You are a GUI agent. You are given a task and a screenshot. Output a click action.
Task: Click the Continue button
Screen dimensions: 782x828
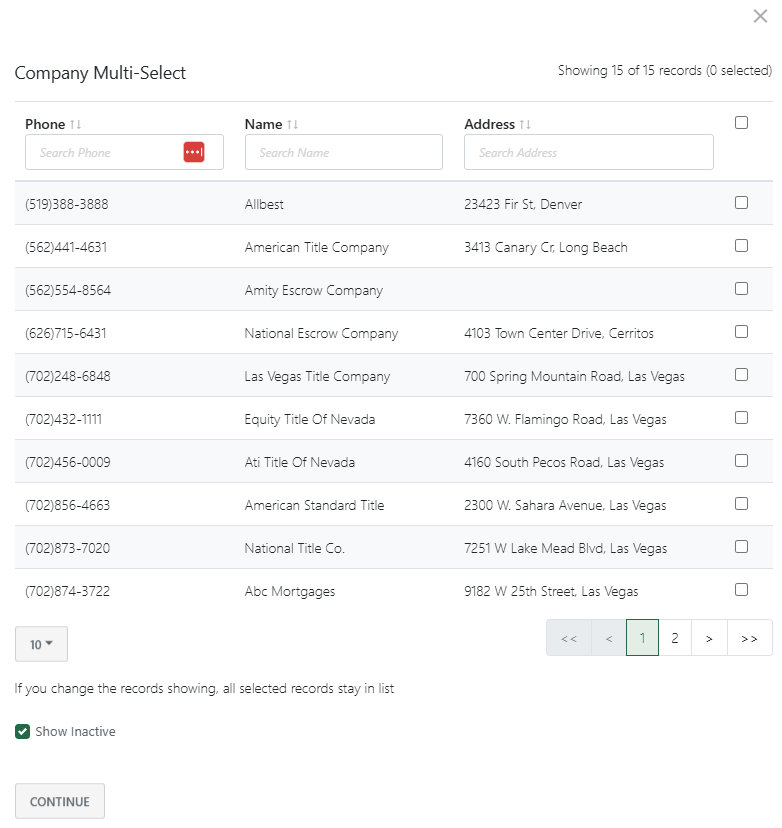click(x=59, y=801)
